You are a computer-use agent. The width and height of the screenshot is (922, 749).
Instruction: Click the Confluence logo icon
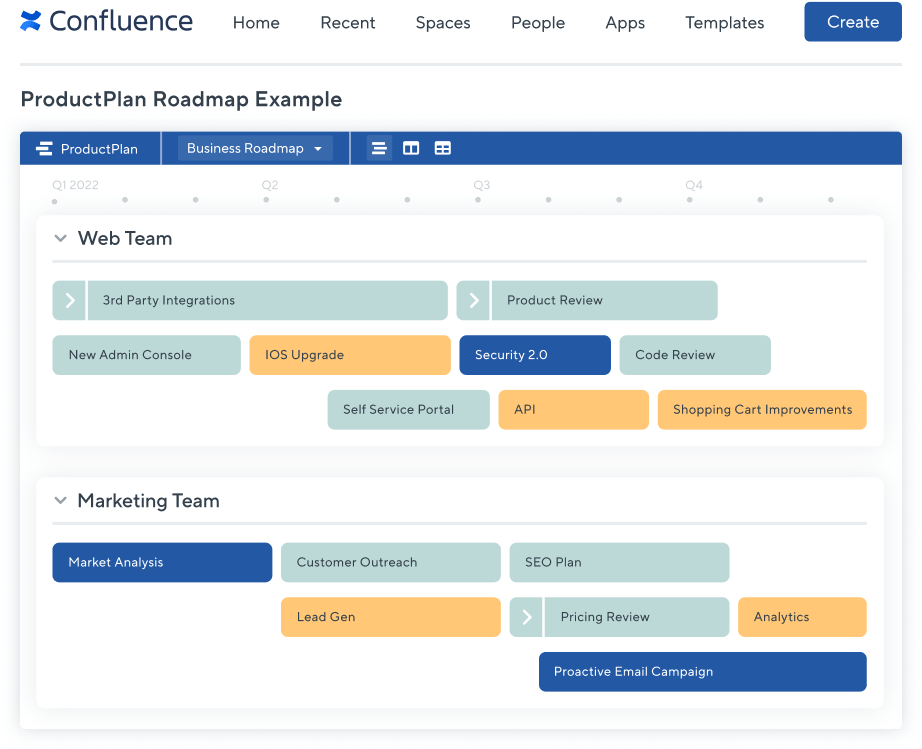click(31, 21)
